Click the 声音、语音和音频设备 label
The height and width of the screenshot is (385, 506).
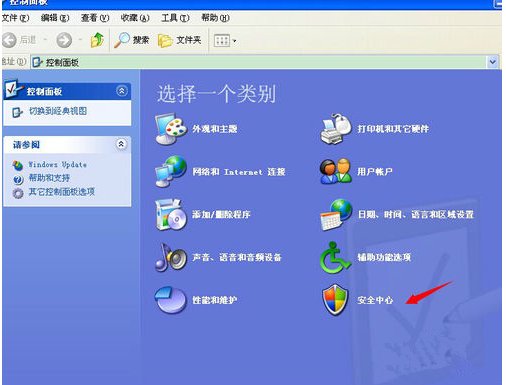click(237, 257)
